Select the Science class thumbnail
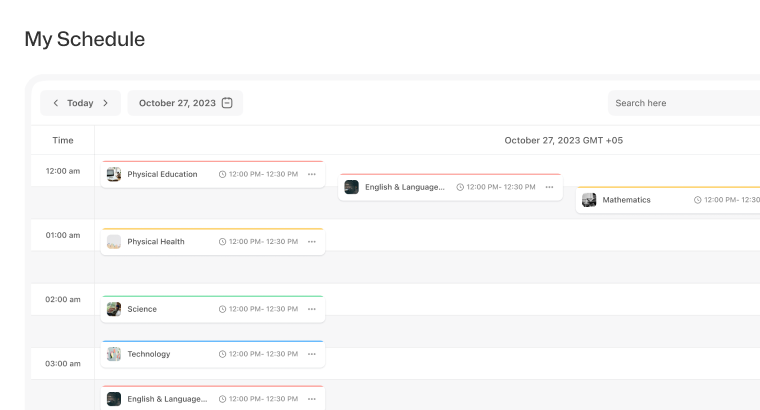The height and width of the screenshot is (410, 760). pos(114,309)
